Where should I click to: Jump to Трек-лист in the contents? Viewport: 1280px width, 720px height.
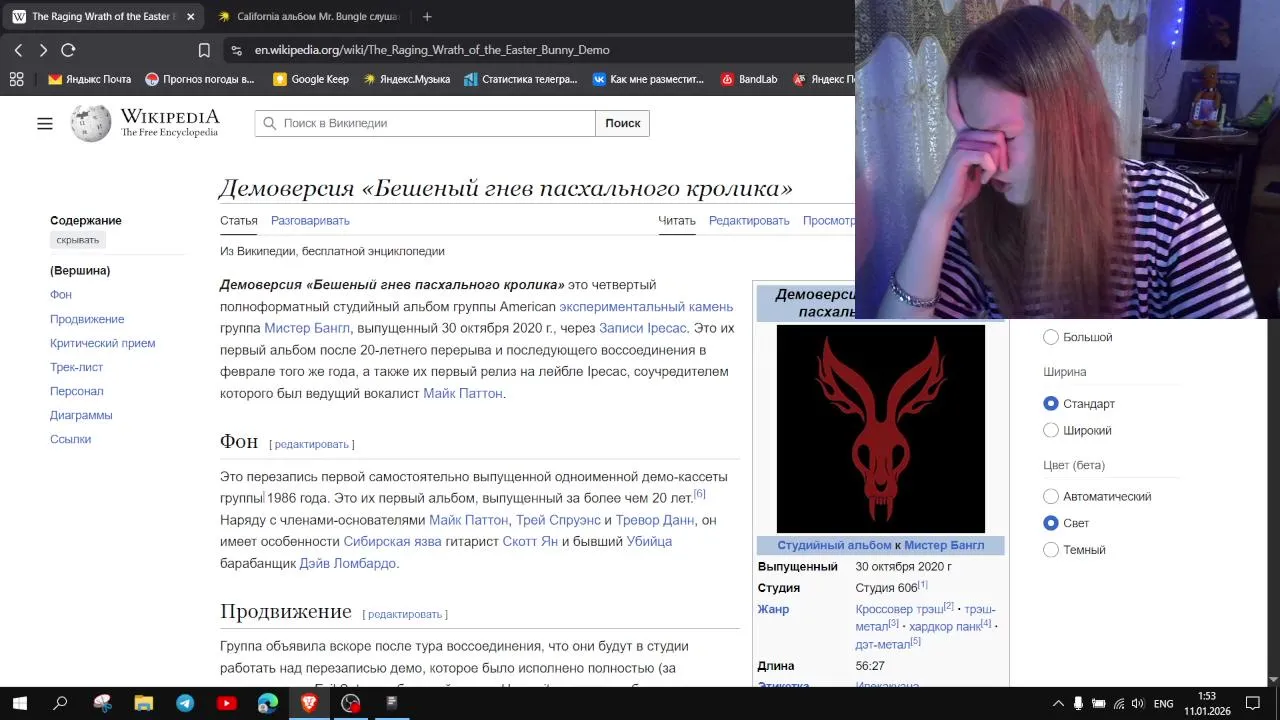77,367
